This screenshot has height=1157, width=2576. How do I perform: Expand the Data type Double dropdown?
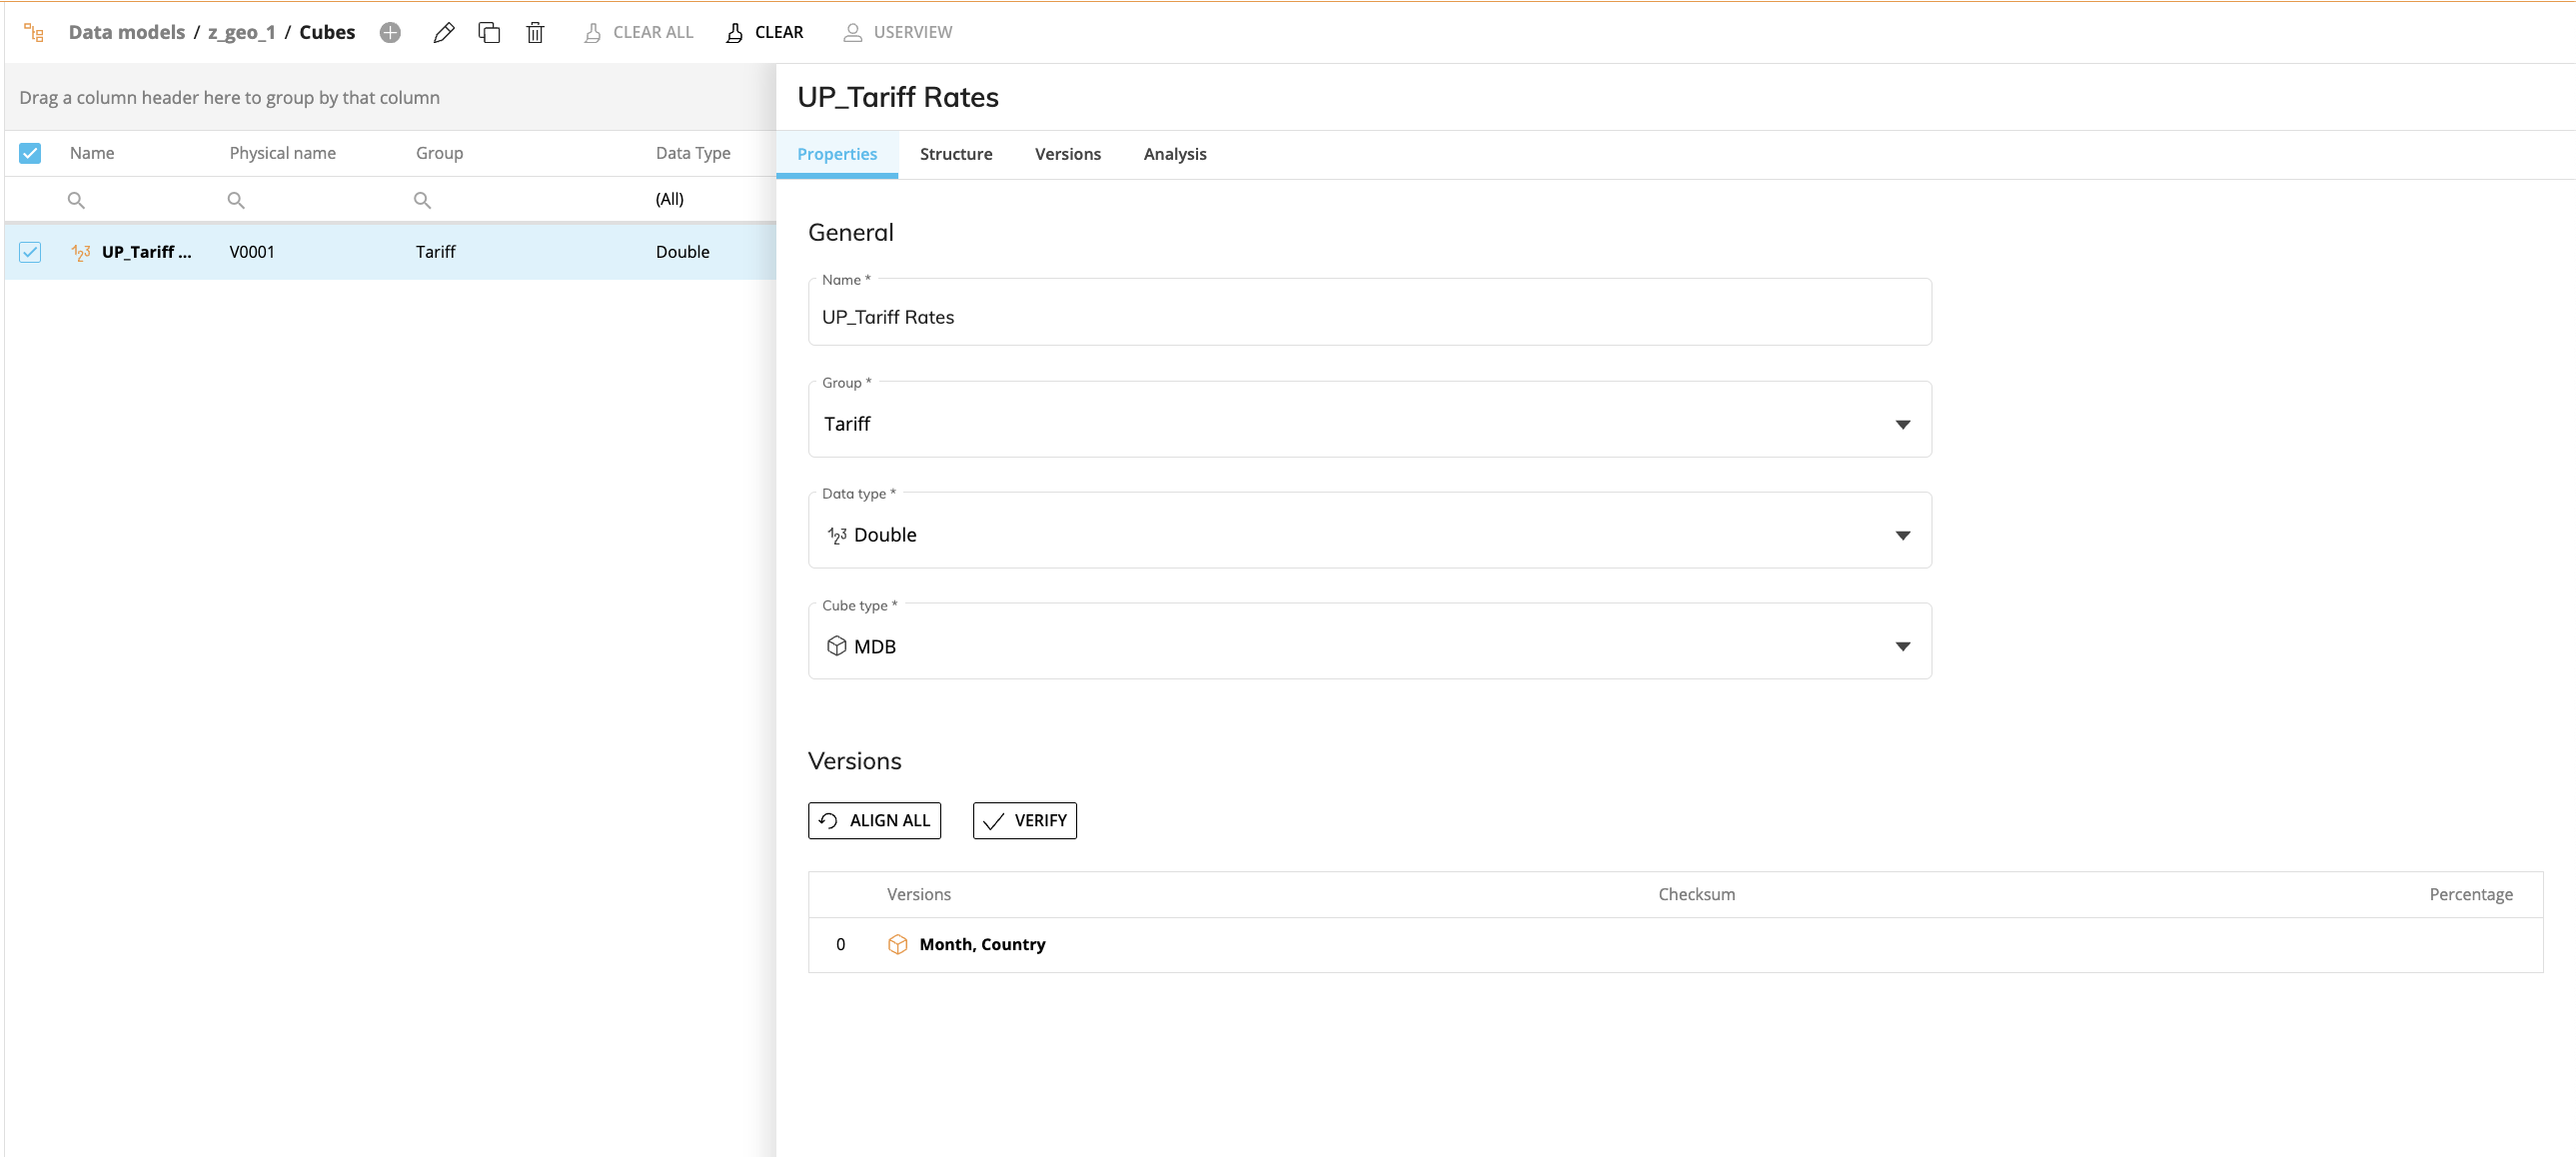point(1368,535)
